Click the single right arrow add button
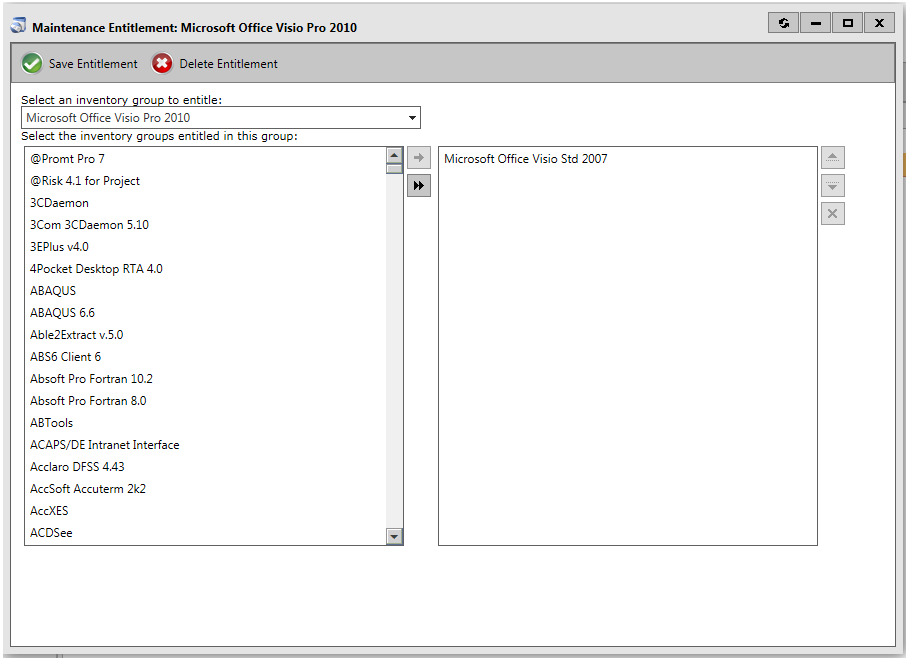The image size is (907, 658). tap(419, 158)
